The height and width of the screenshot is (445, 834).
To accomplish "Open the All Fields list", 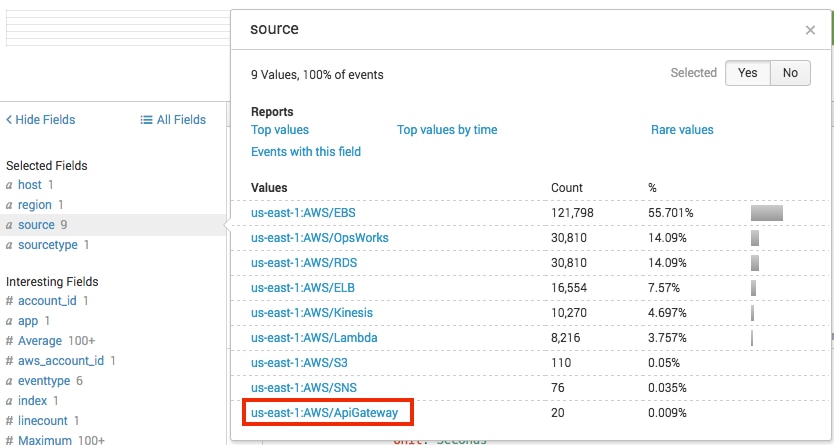I will [x=173, y=119].
